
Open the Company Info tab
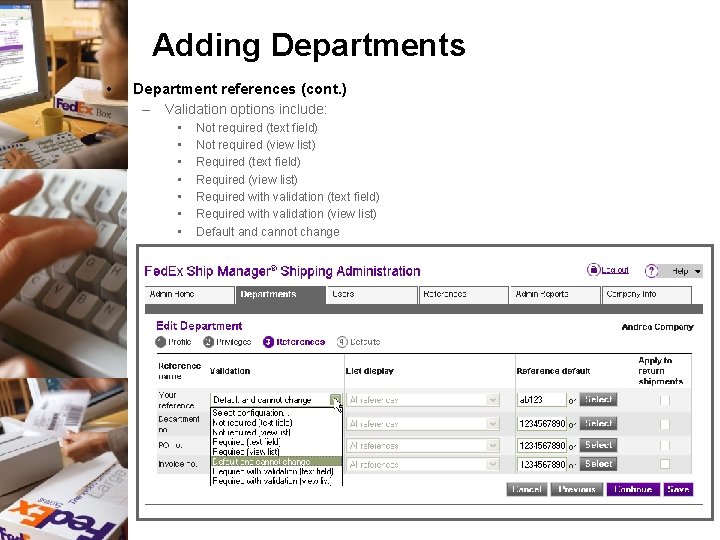pyautogui.click(x=647, y=294)
